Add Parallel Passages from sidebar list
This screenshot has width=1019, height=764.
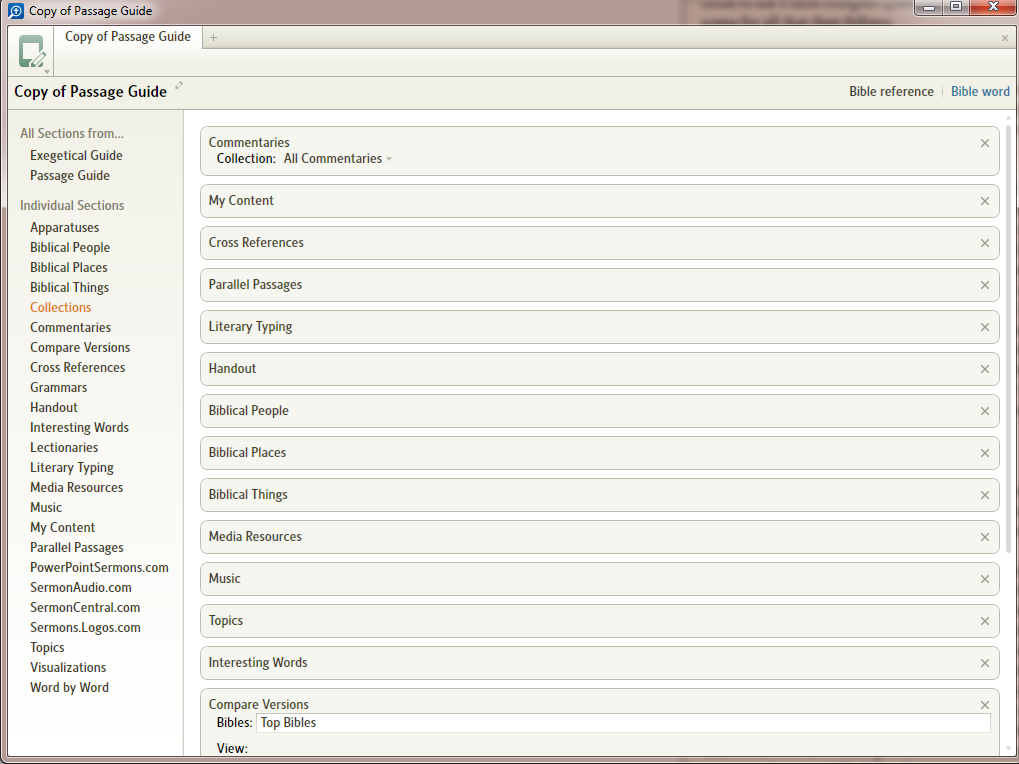coord(77,548)
